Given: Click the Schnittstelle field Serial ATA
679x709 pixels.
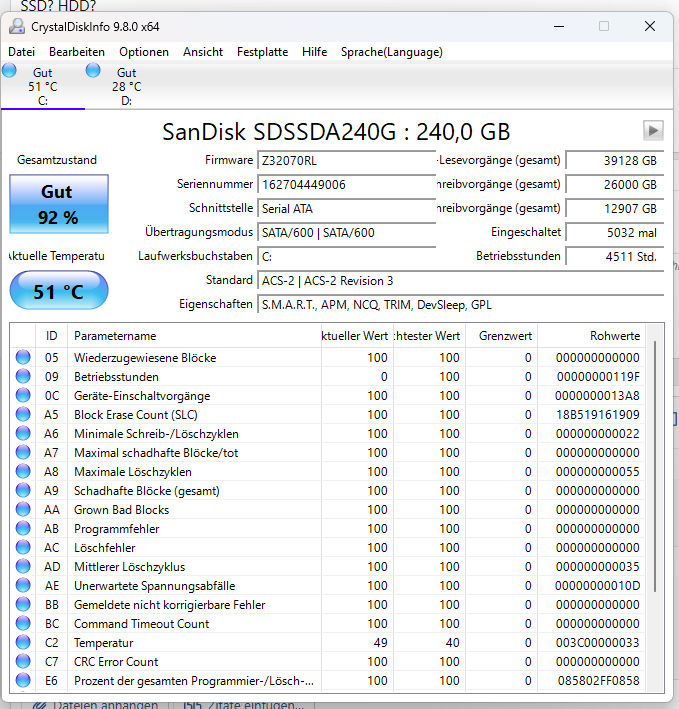Looking at the screenshot, I should click(x=346, y=208).
